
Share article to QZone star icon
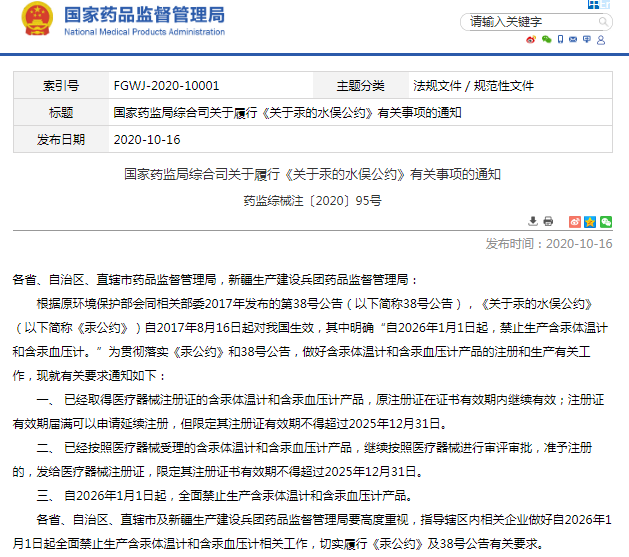590,222
